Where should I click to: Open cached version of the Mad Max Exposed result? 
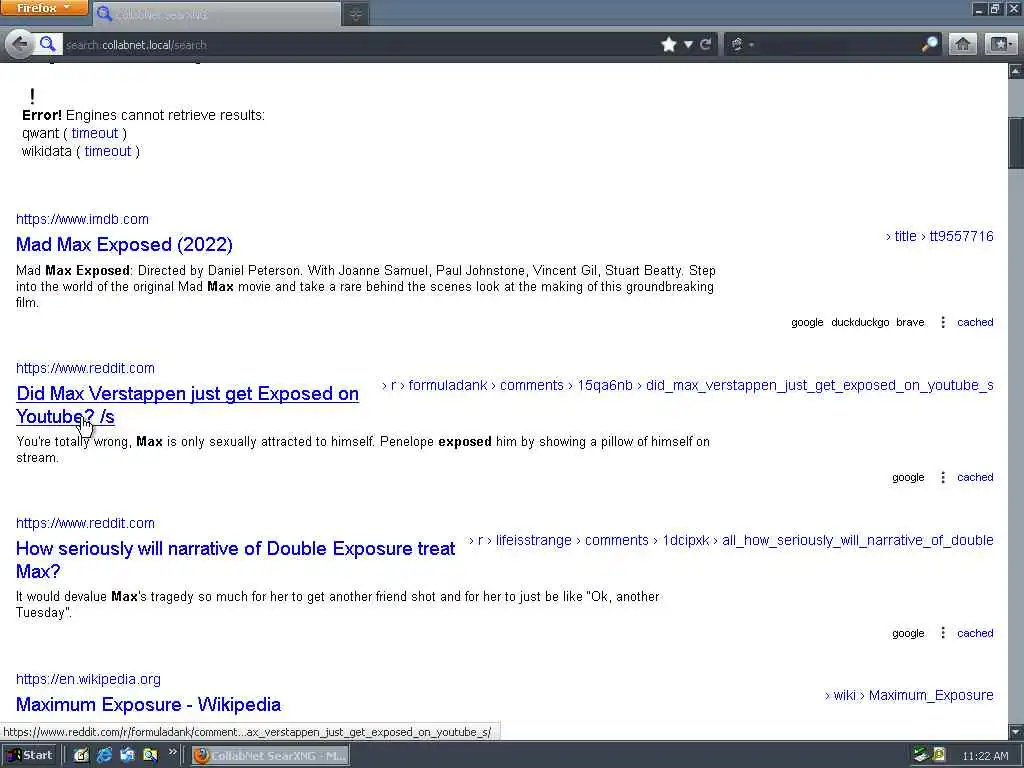(x=975, y=322)
